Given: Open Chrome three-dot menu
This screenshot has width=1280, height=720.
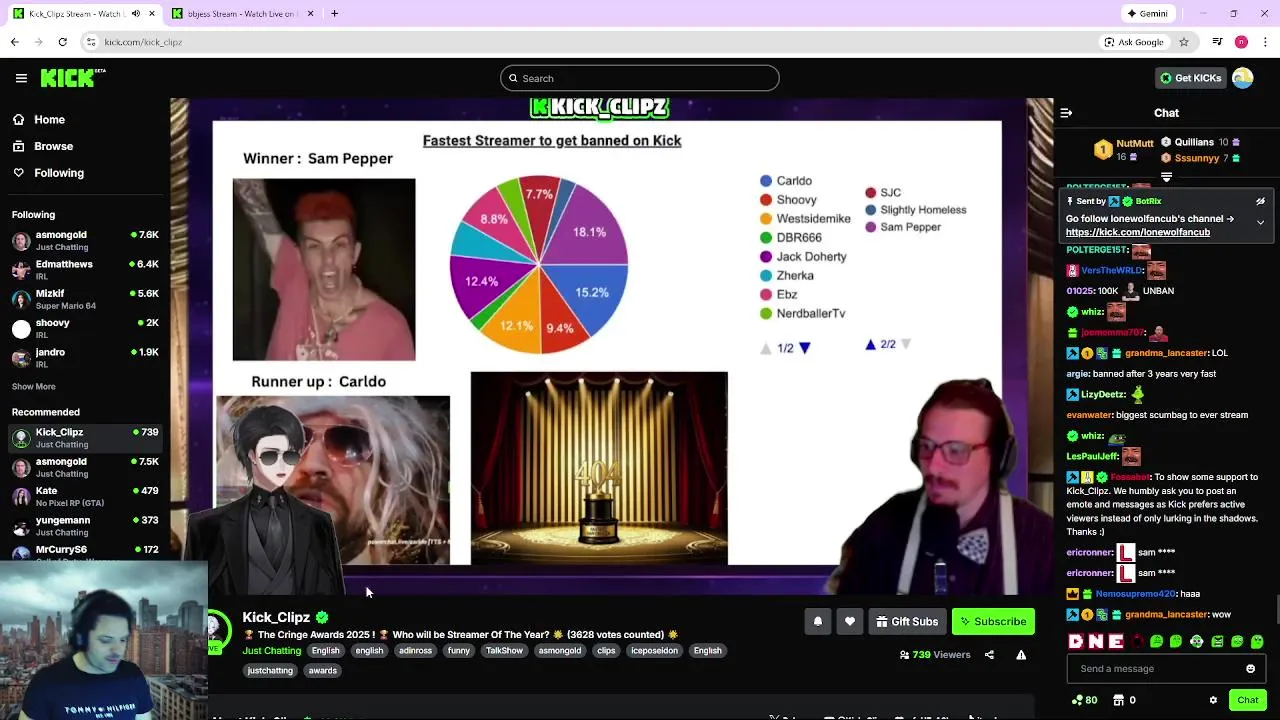Looking at the screenshot, I should coord(1266,42).
